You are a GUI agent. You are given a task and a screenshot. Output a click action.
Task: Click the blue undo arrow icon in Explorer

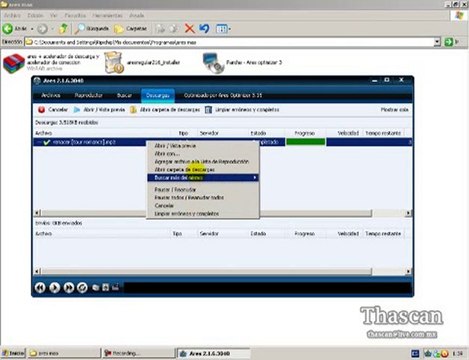pos(204,29)
